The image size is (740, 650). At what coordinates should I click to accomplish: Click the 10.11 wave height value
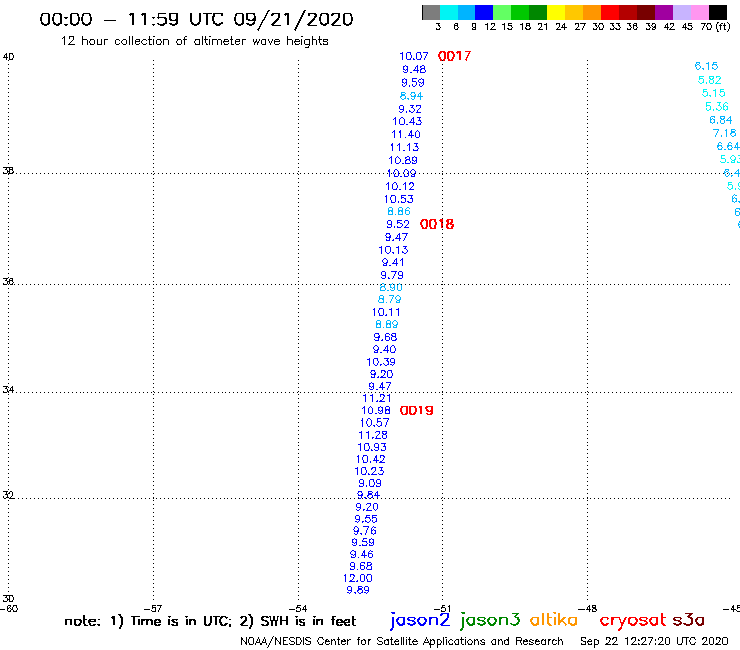[386, 312]
